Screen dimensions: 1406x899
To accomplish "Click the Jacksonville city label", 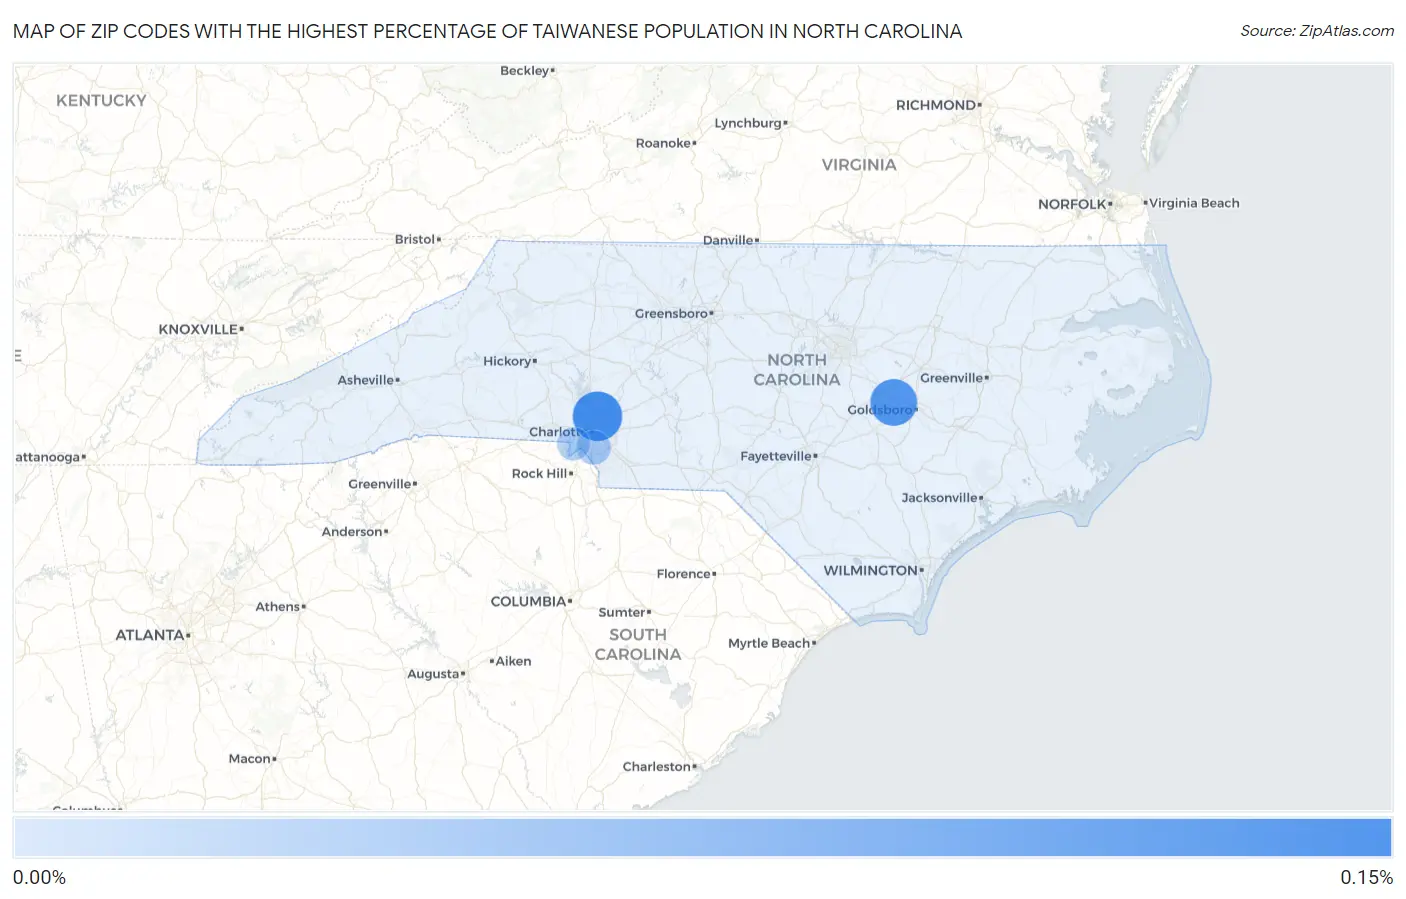I will click(940, 497).
